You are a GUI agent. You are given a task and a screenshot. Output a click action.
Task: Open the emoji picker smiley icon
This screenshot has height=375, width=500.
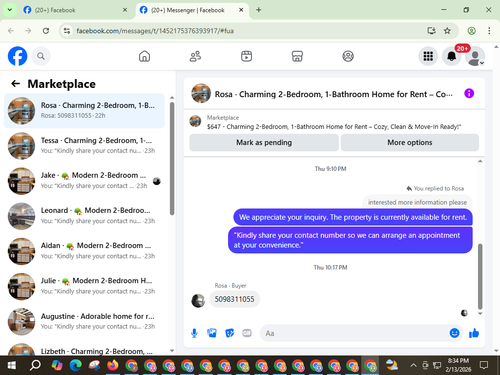(454, 333)
